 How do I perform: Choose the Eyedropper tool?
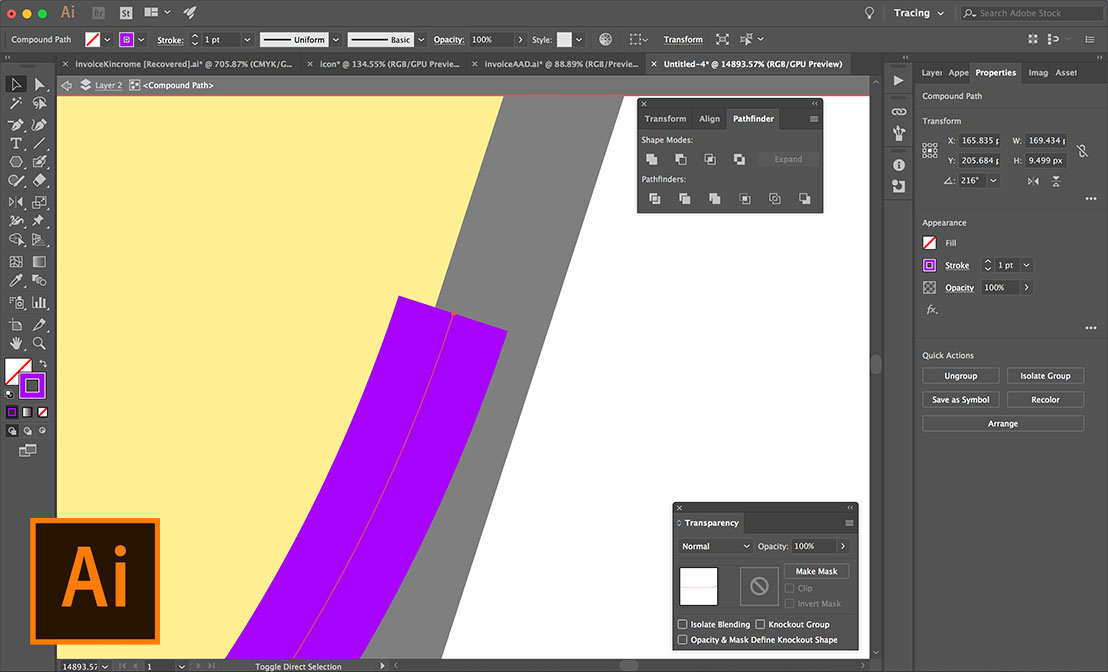(x=16, y=281)
